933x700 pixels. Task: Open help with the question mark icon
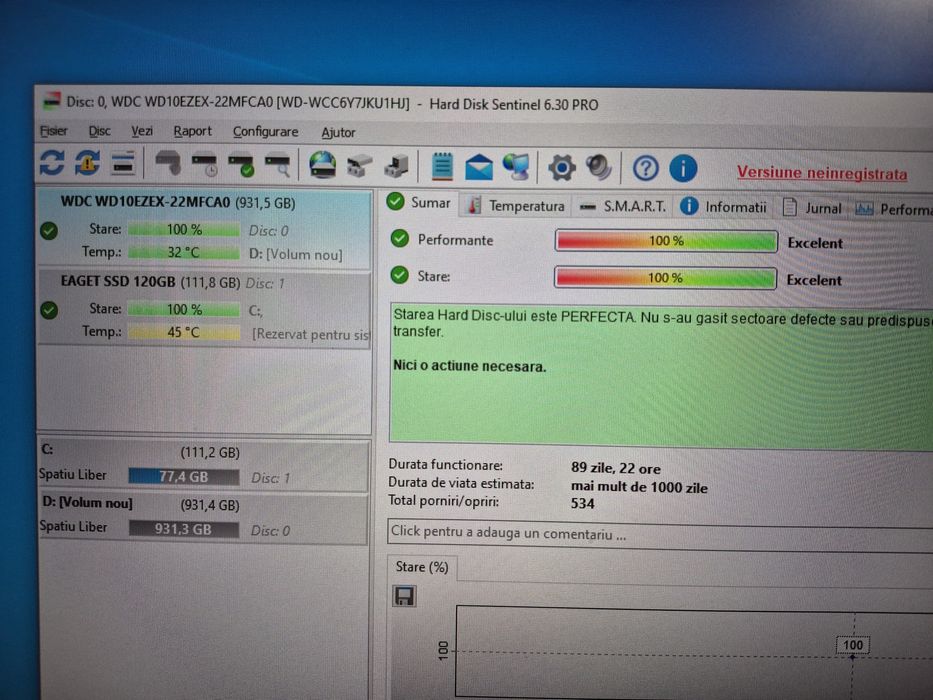[646, 168]
